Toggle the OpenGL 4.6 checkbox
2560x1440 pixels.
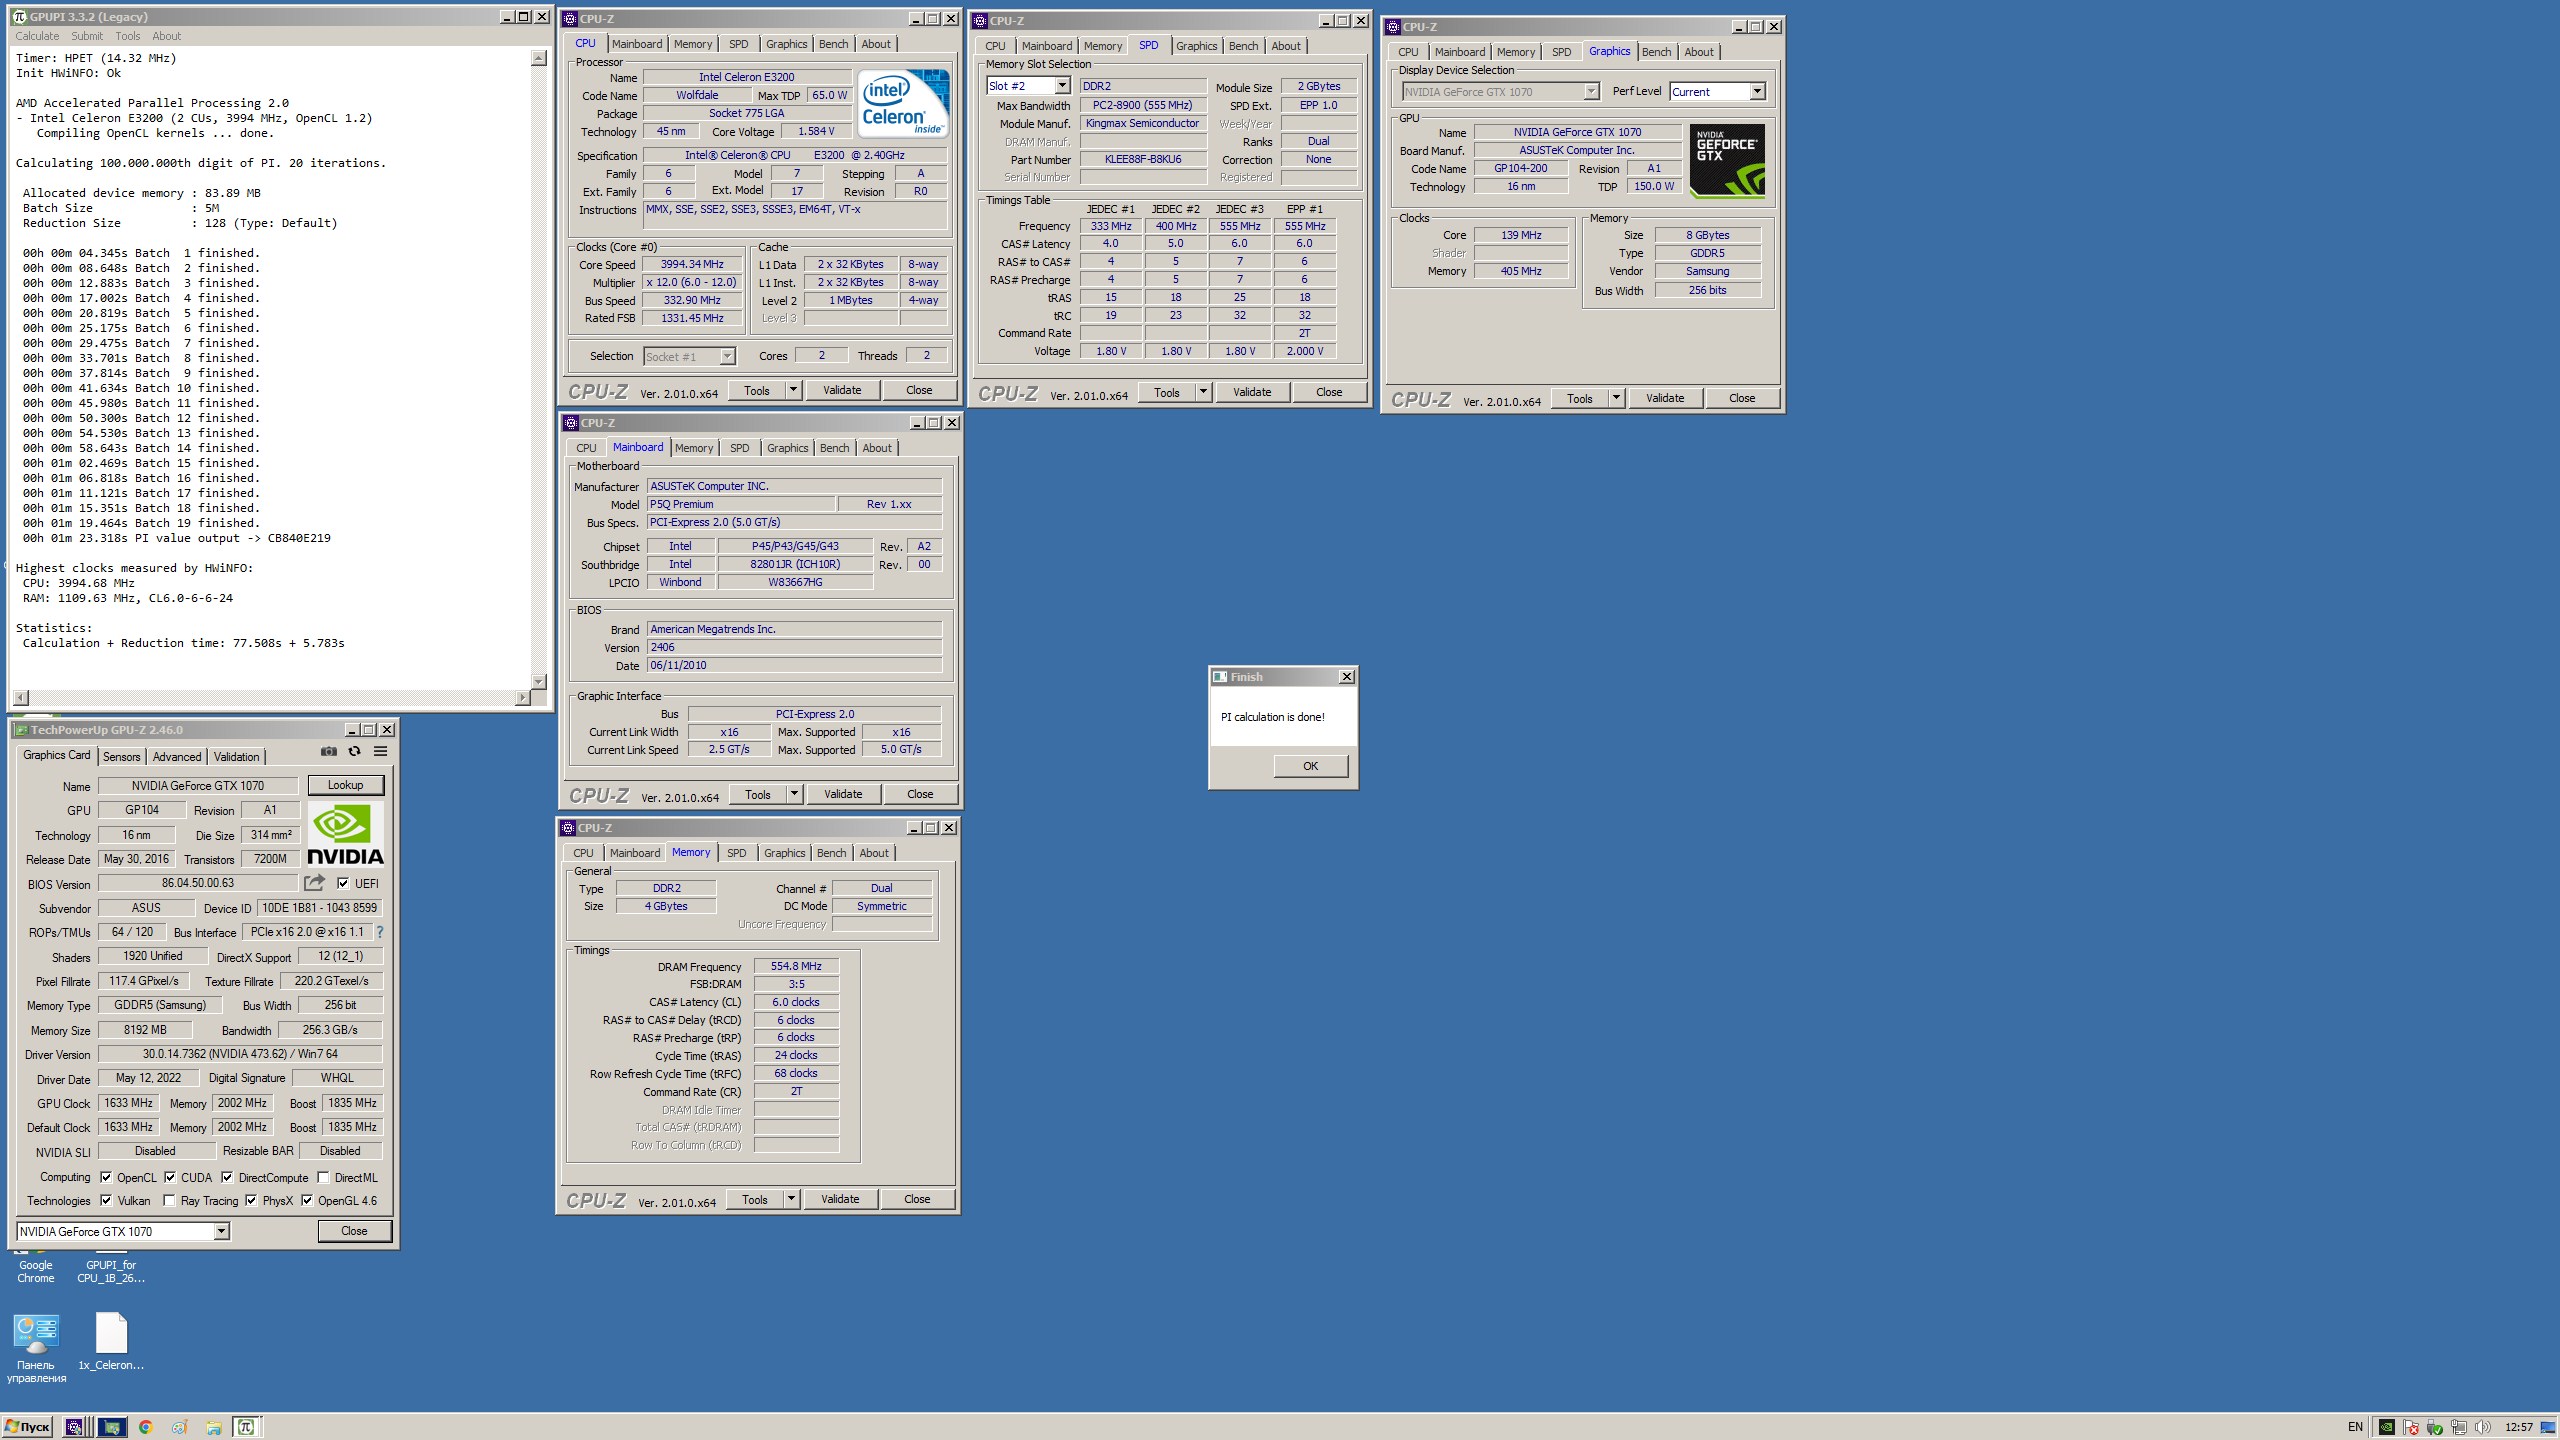coord(307,1200)
